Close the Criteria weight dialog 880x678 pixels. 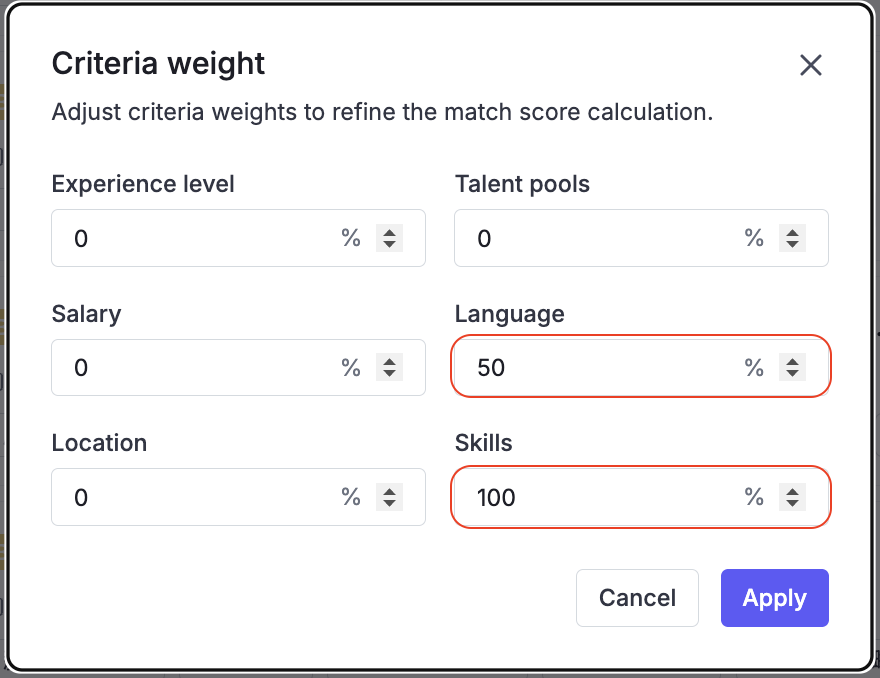click(x=810, y=66)
